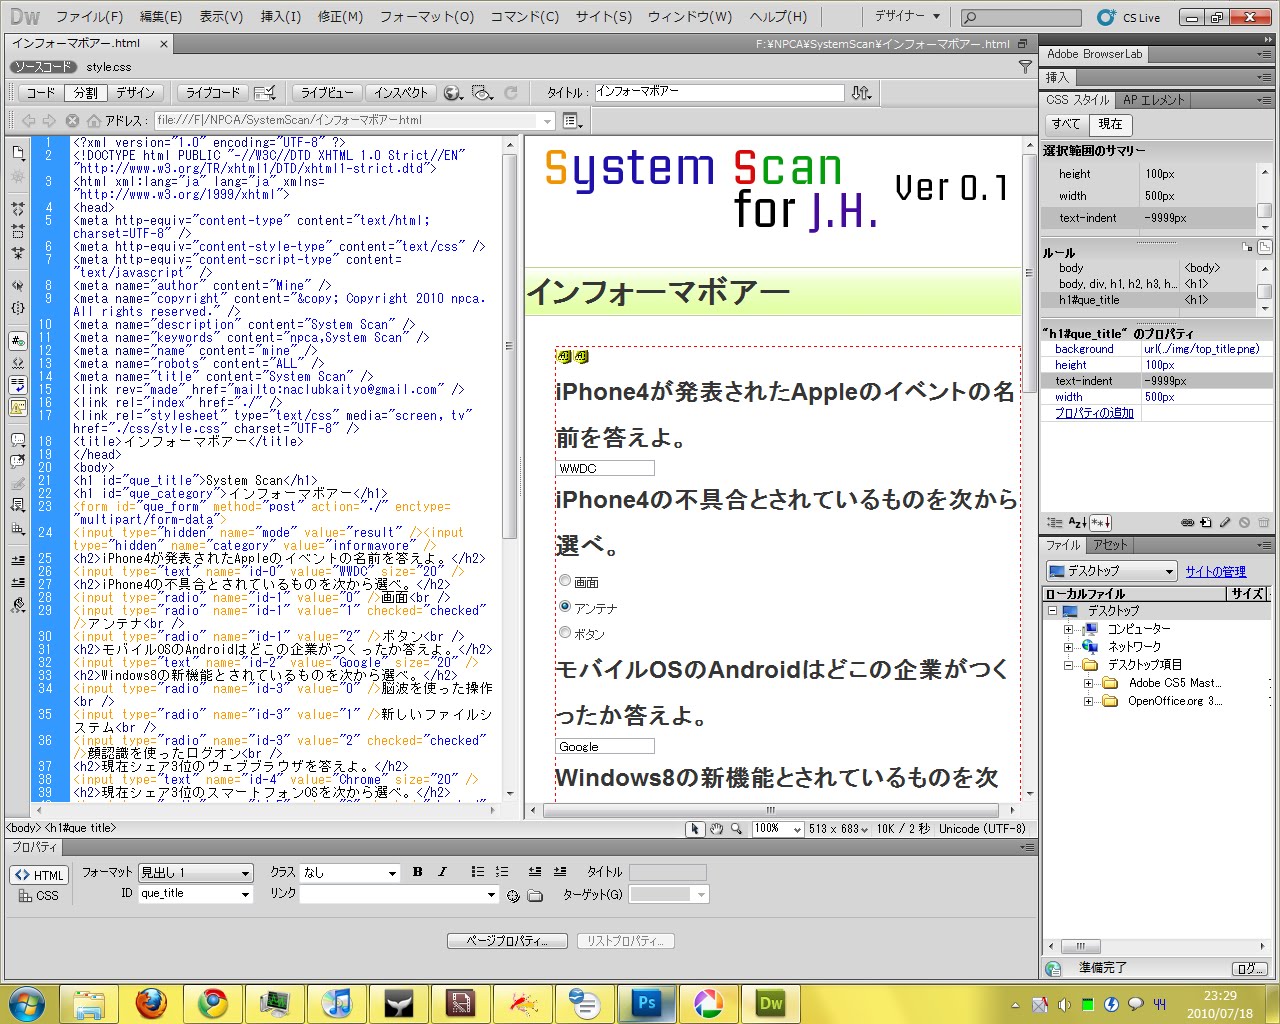Expand the ネットワーク tree node

pos(1069,647)
